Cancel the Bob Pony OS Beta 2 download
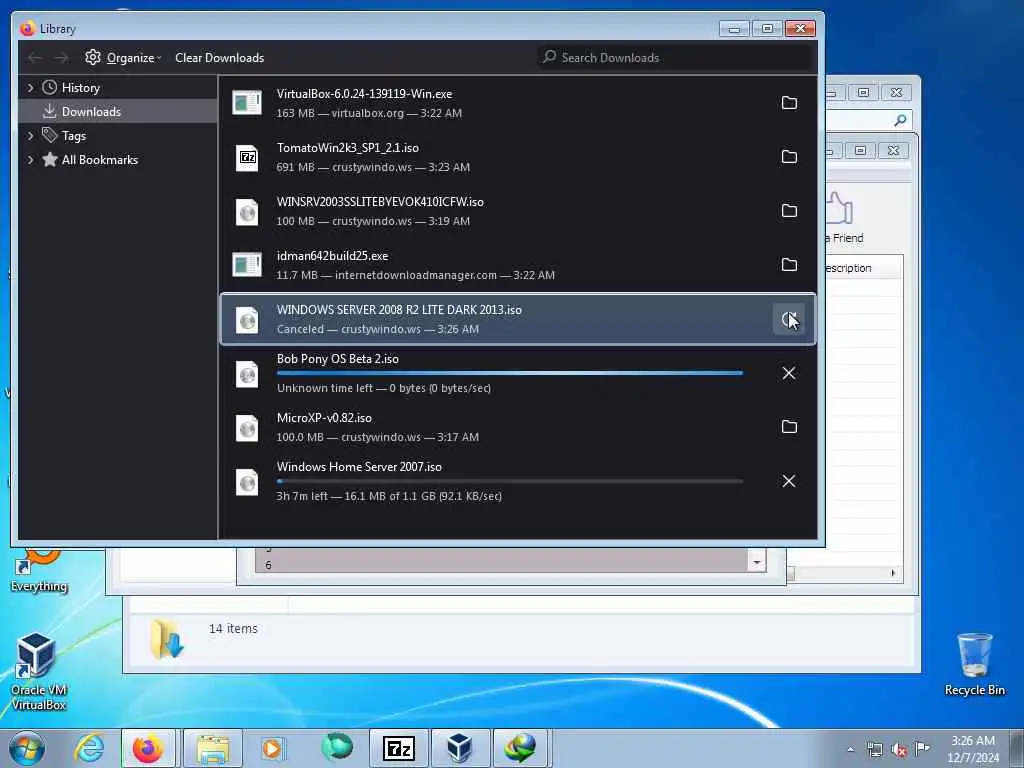 (x=789, y=373)
